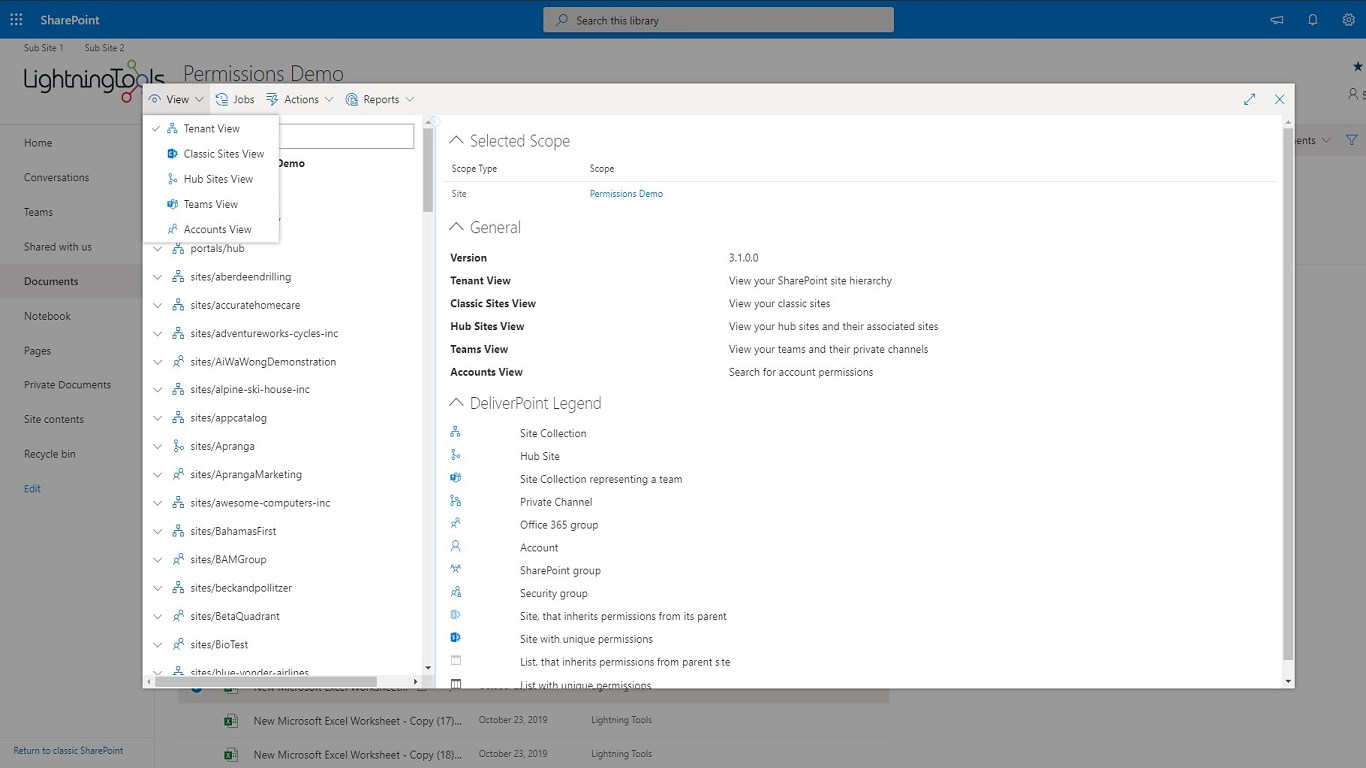The width and height of the screenshot is (1366, 768).
Task: Open the megaphone feedback icon in header
Action: pos(1277,20)
